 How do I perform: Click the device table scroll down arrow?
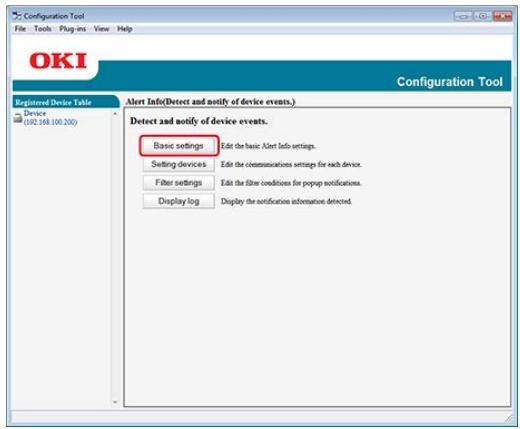coord(115,402)
